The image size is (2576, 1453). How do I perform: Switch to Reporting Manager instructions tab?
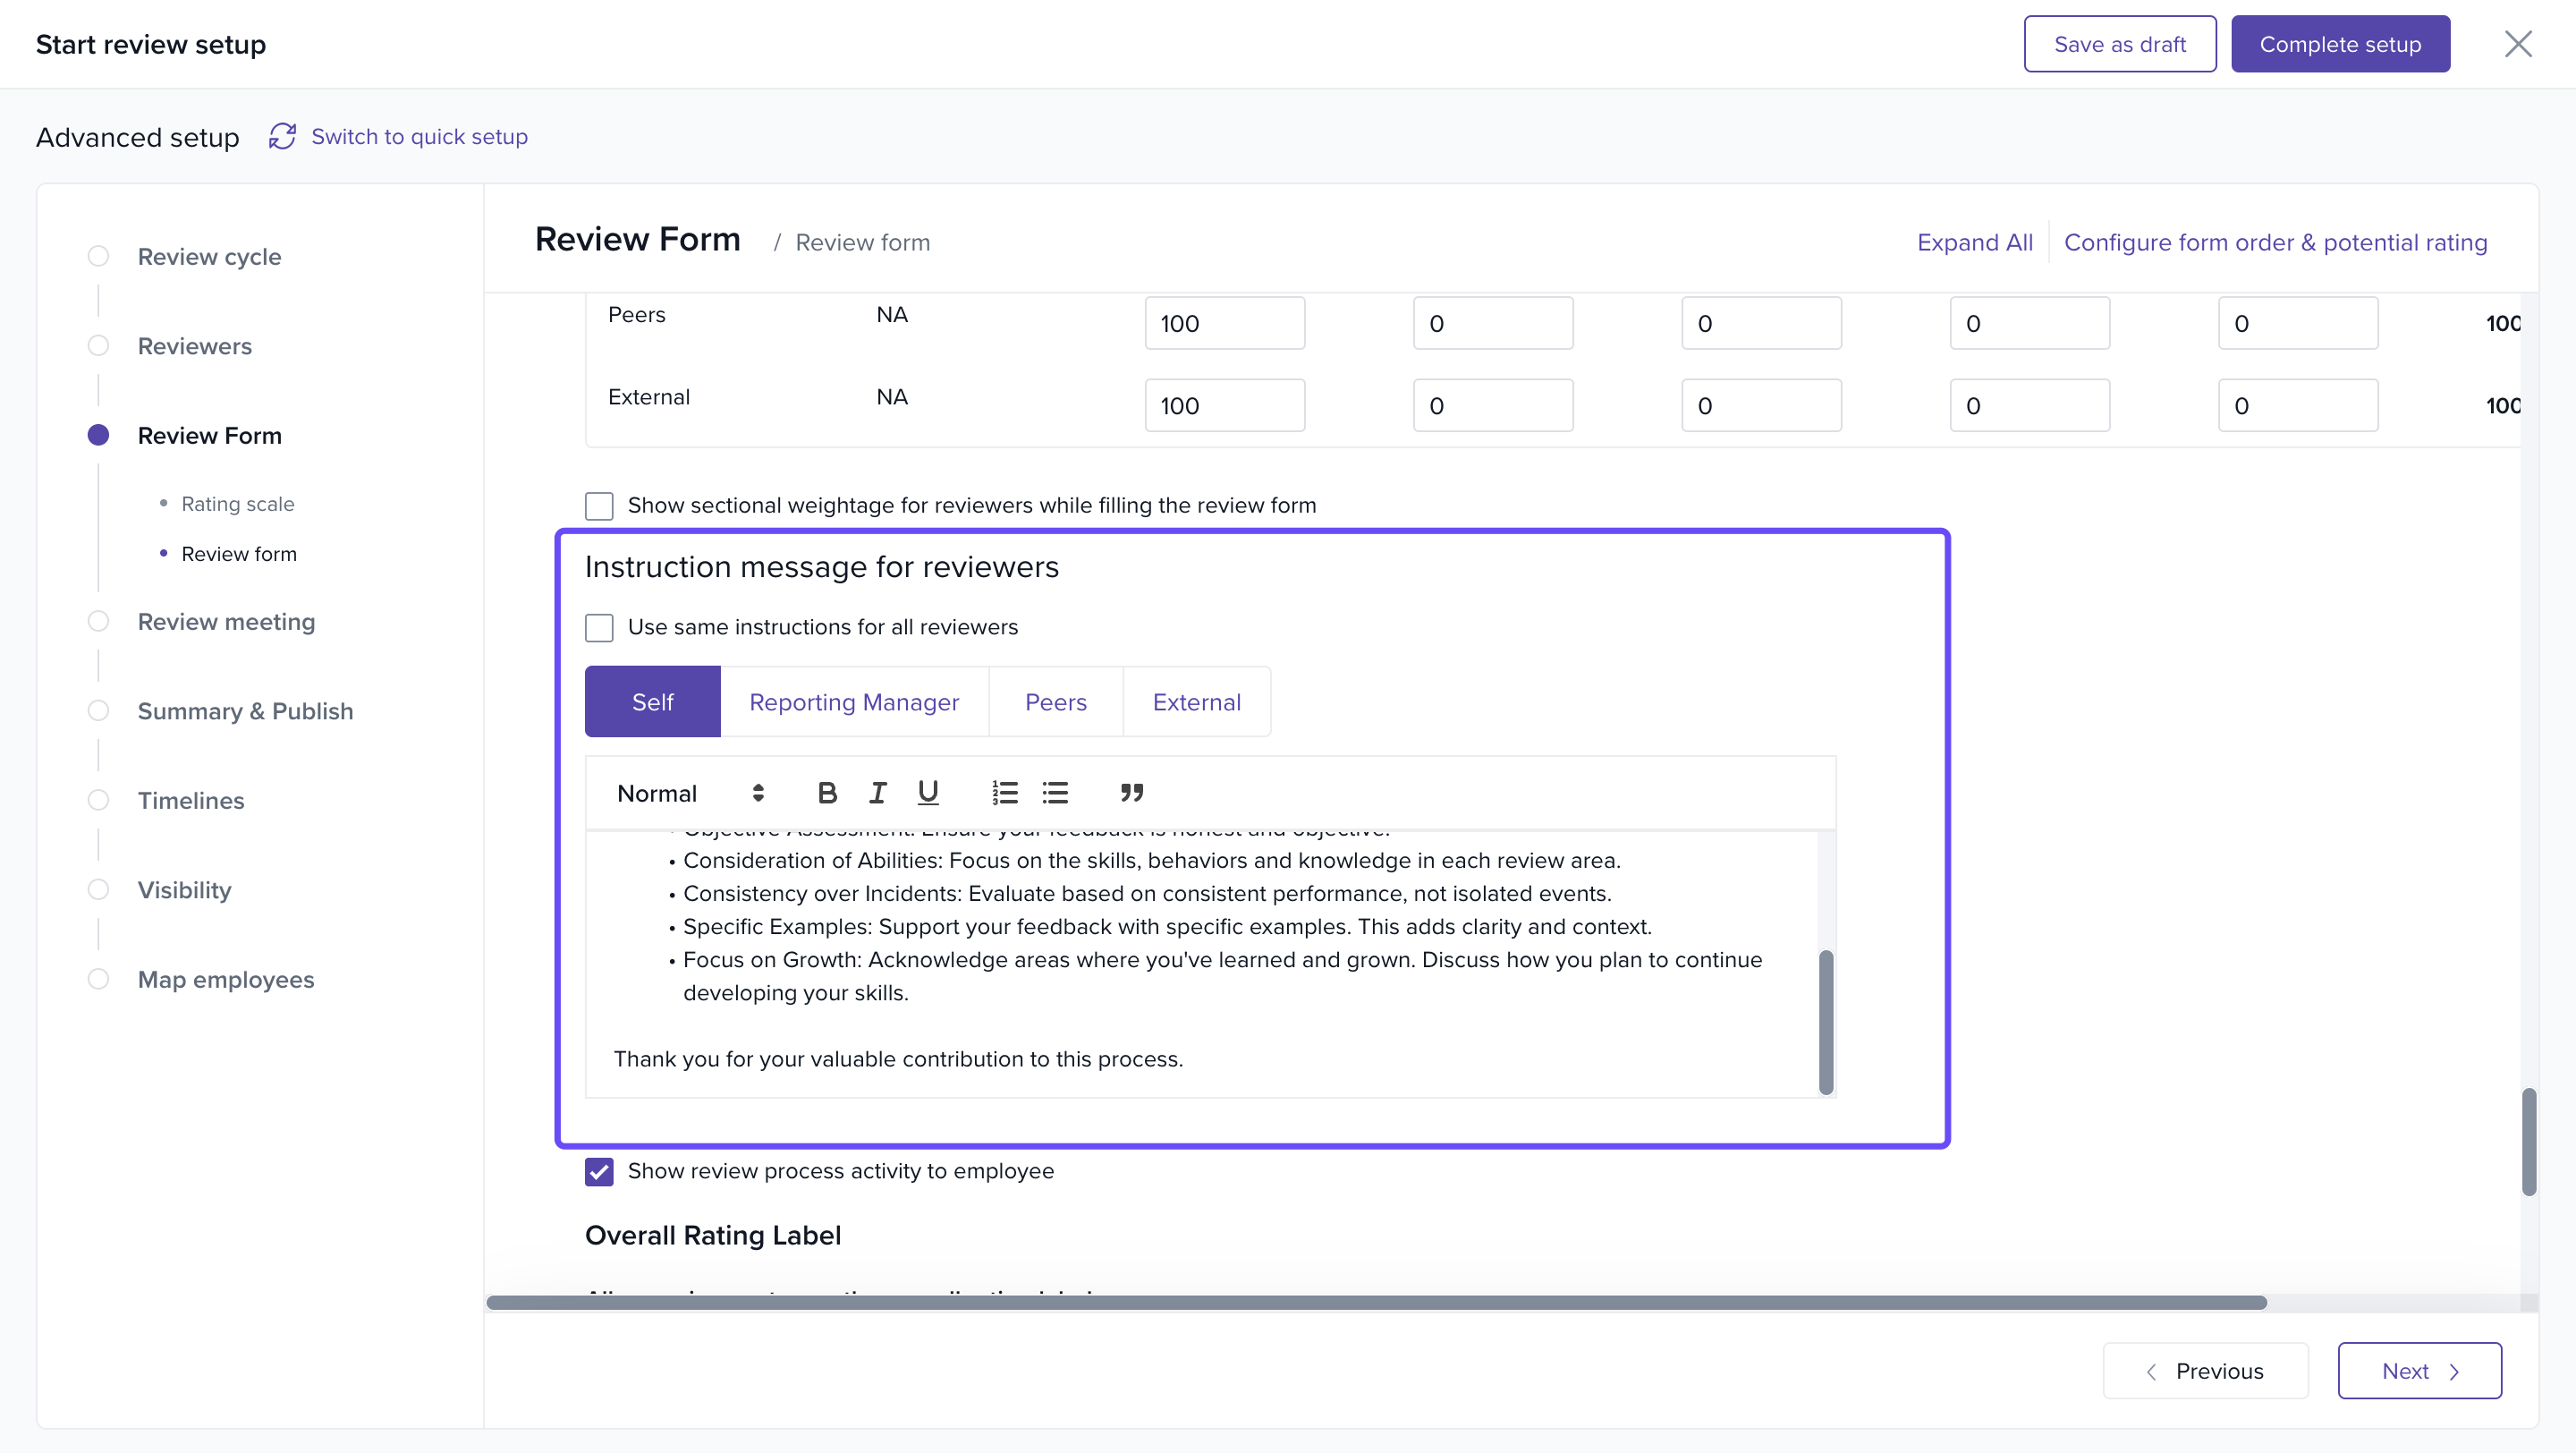pos(854,702)
